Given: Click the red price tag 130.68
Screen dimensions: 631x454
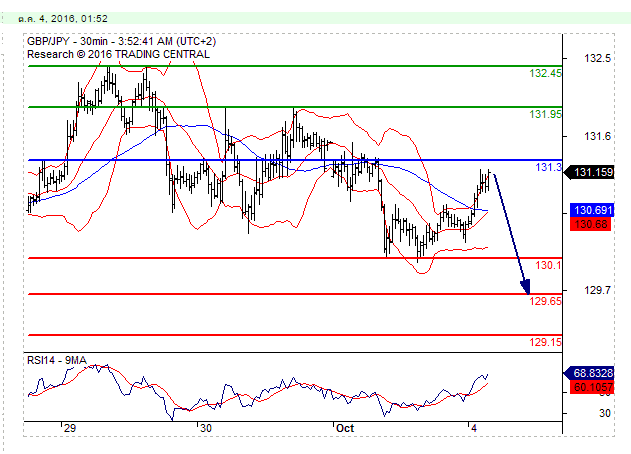Looking at the screenshot, I should tap(590, 224).
